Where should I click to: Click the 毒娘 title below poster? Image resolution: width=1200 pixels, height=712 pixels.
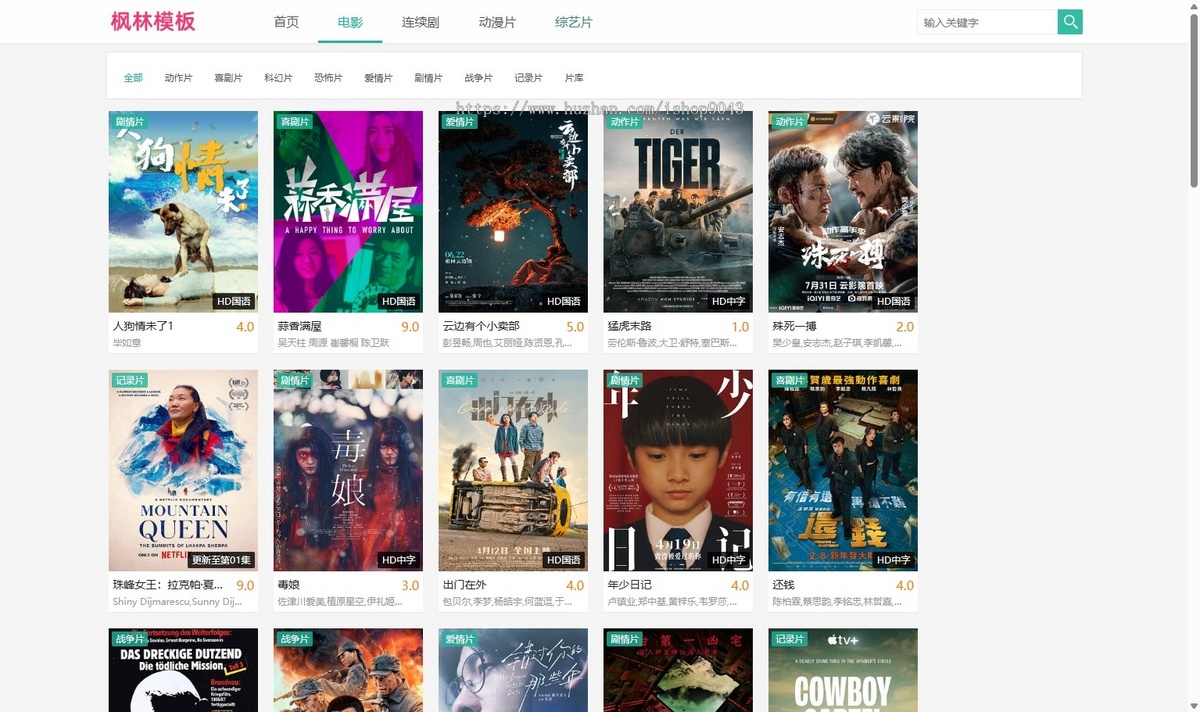[288, 585]
